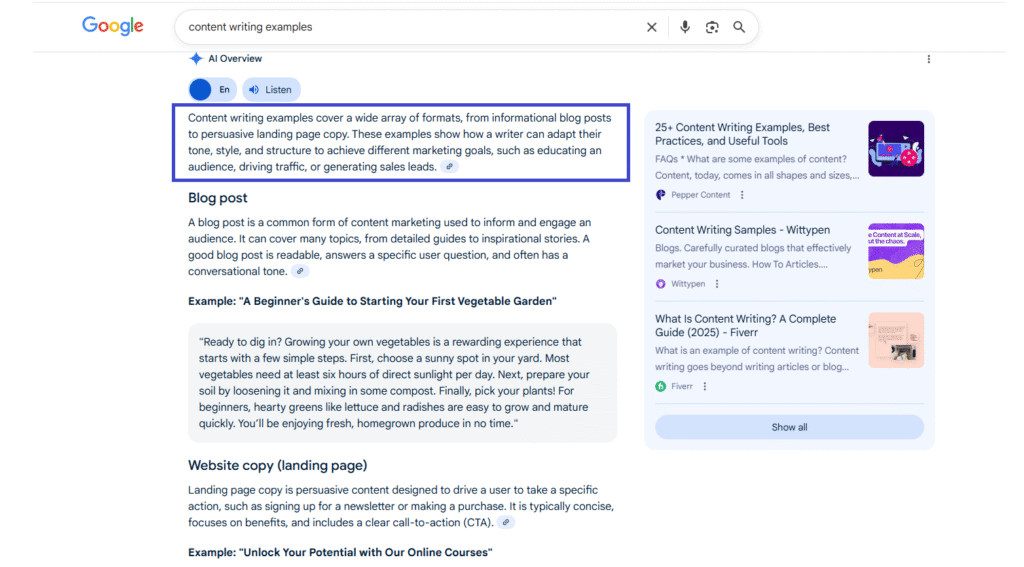
Task: Click the Google logo
Action: 112,27
